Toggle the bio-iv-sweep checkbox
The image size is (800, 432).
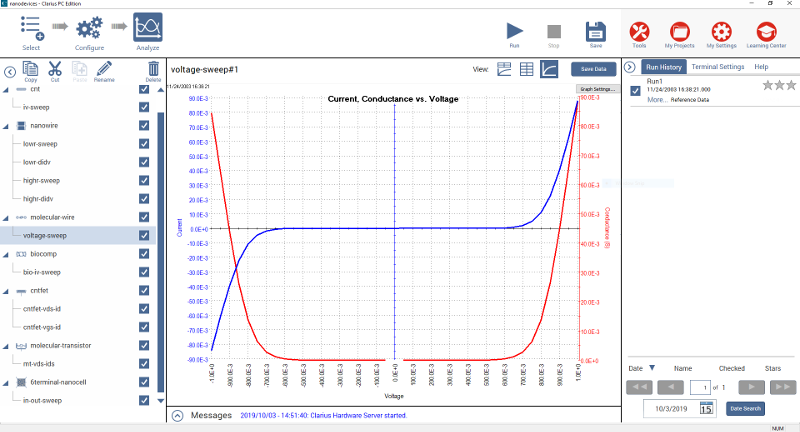[x=144, y=271]
